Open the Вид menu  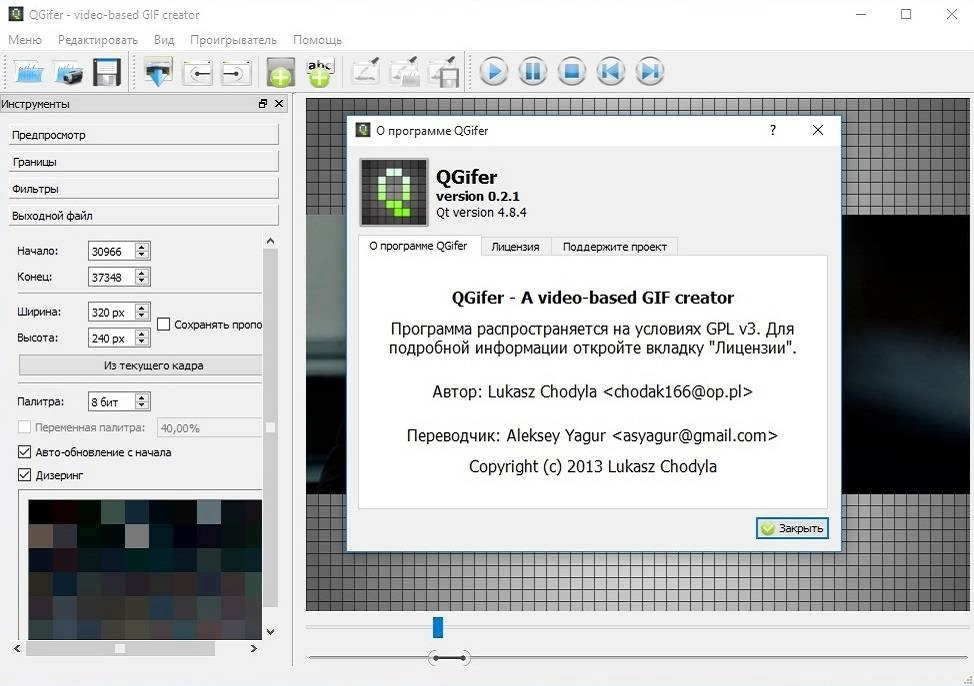coord(164,40)
